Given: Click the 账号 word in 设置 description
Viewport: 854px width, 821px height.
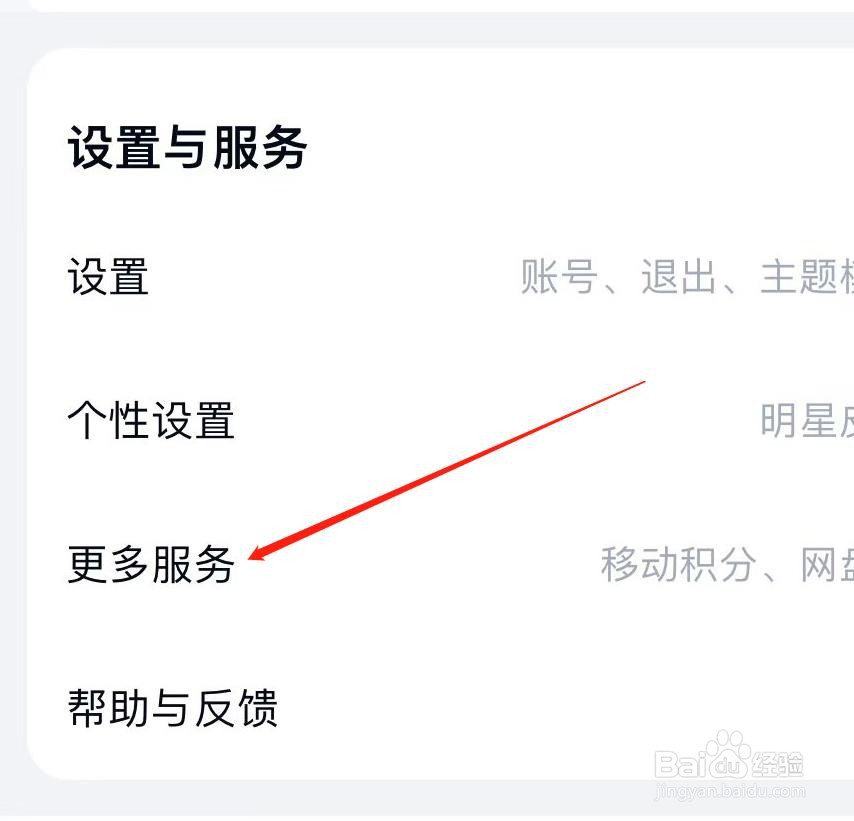Looking at the screenshot, I should 559,277.
